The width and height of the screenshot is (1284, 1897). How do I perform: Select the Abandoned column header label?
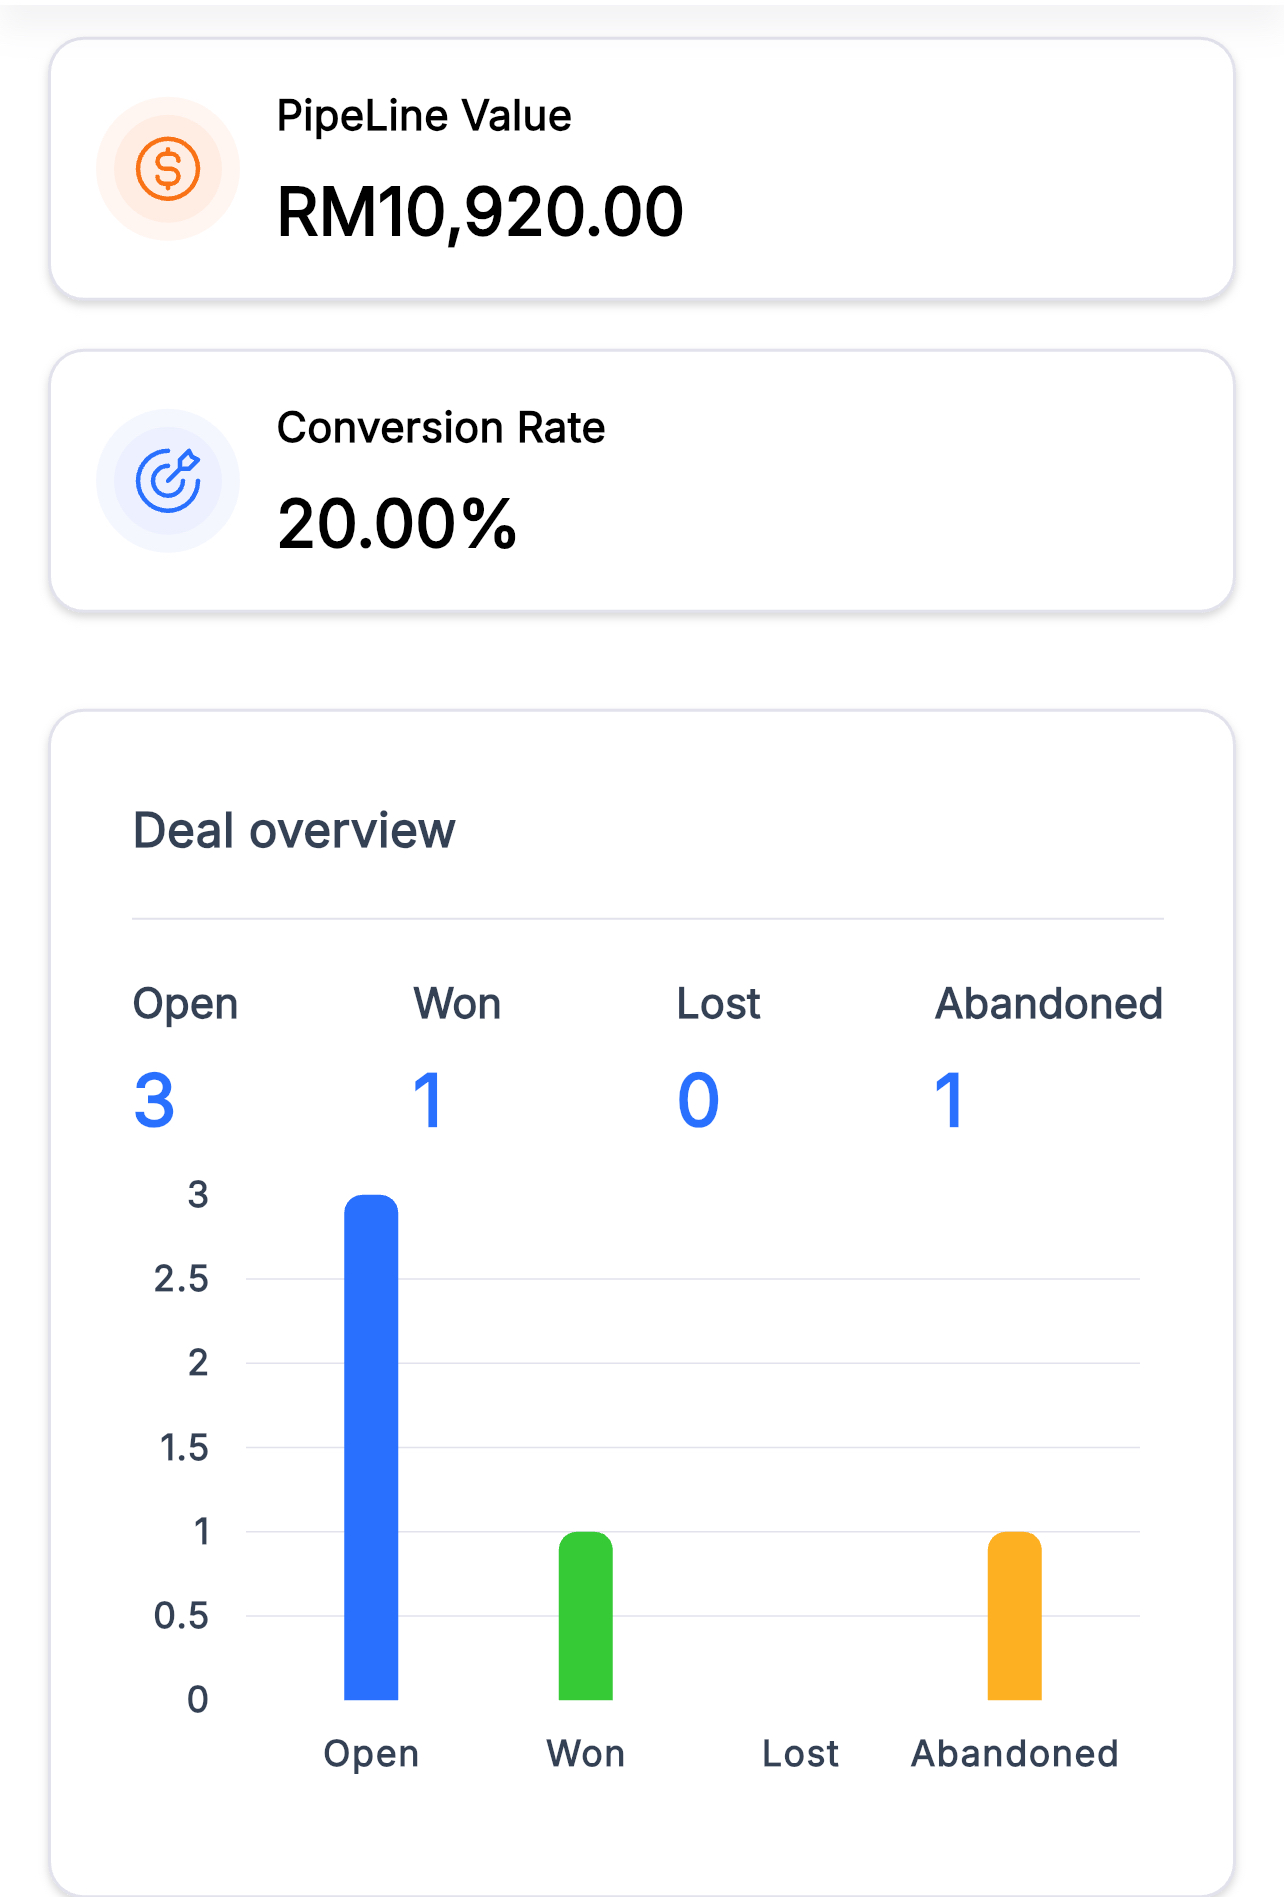click(x=1048, y=1003)
